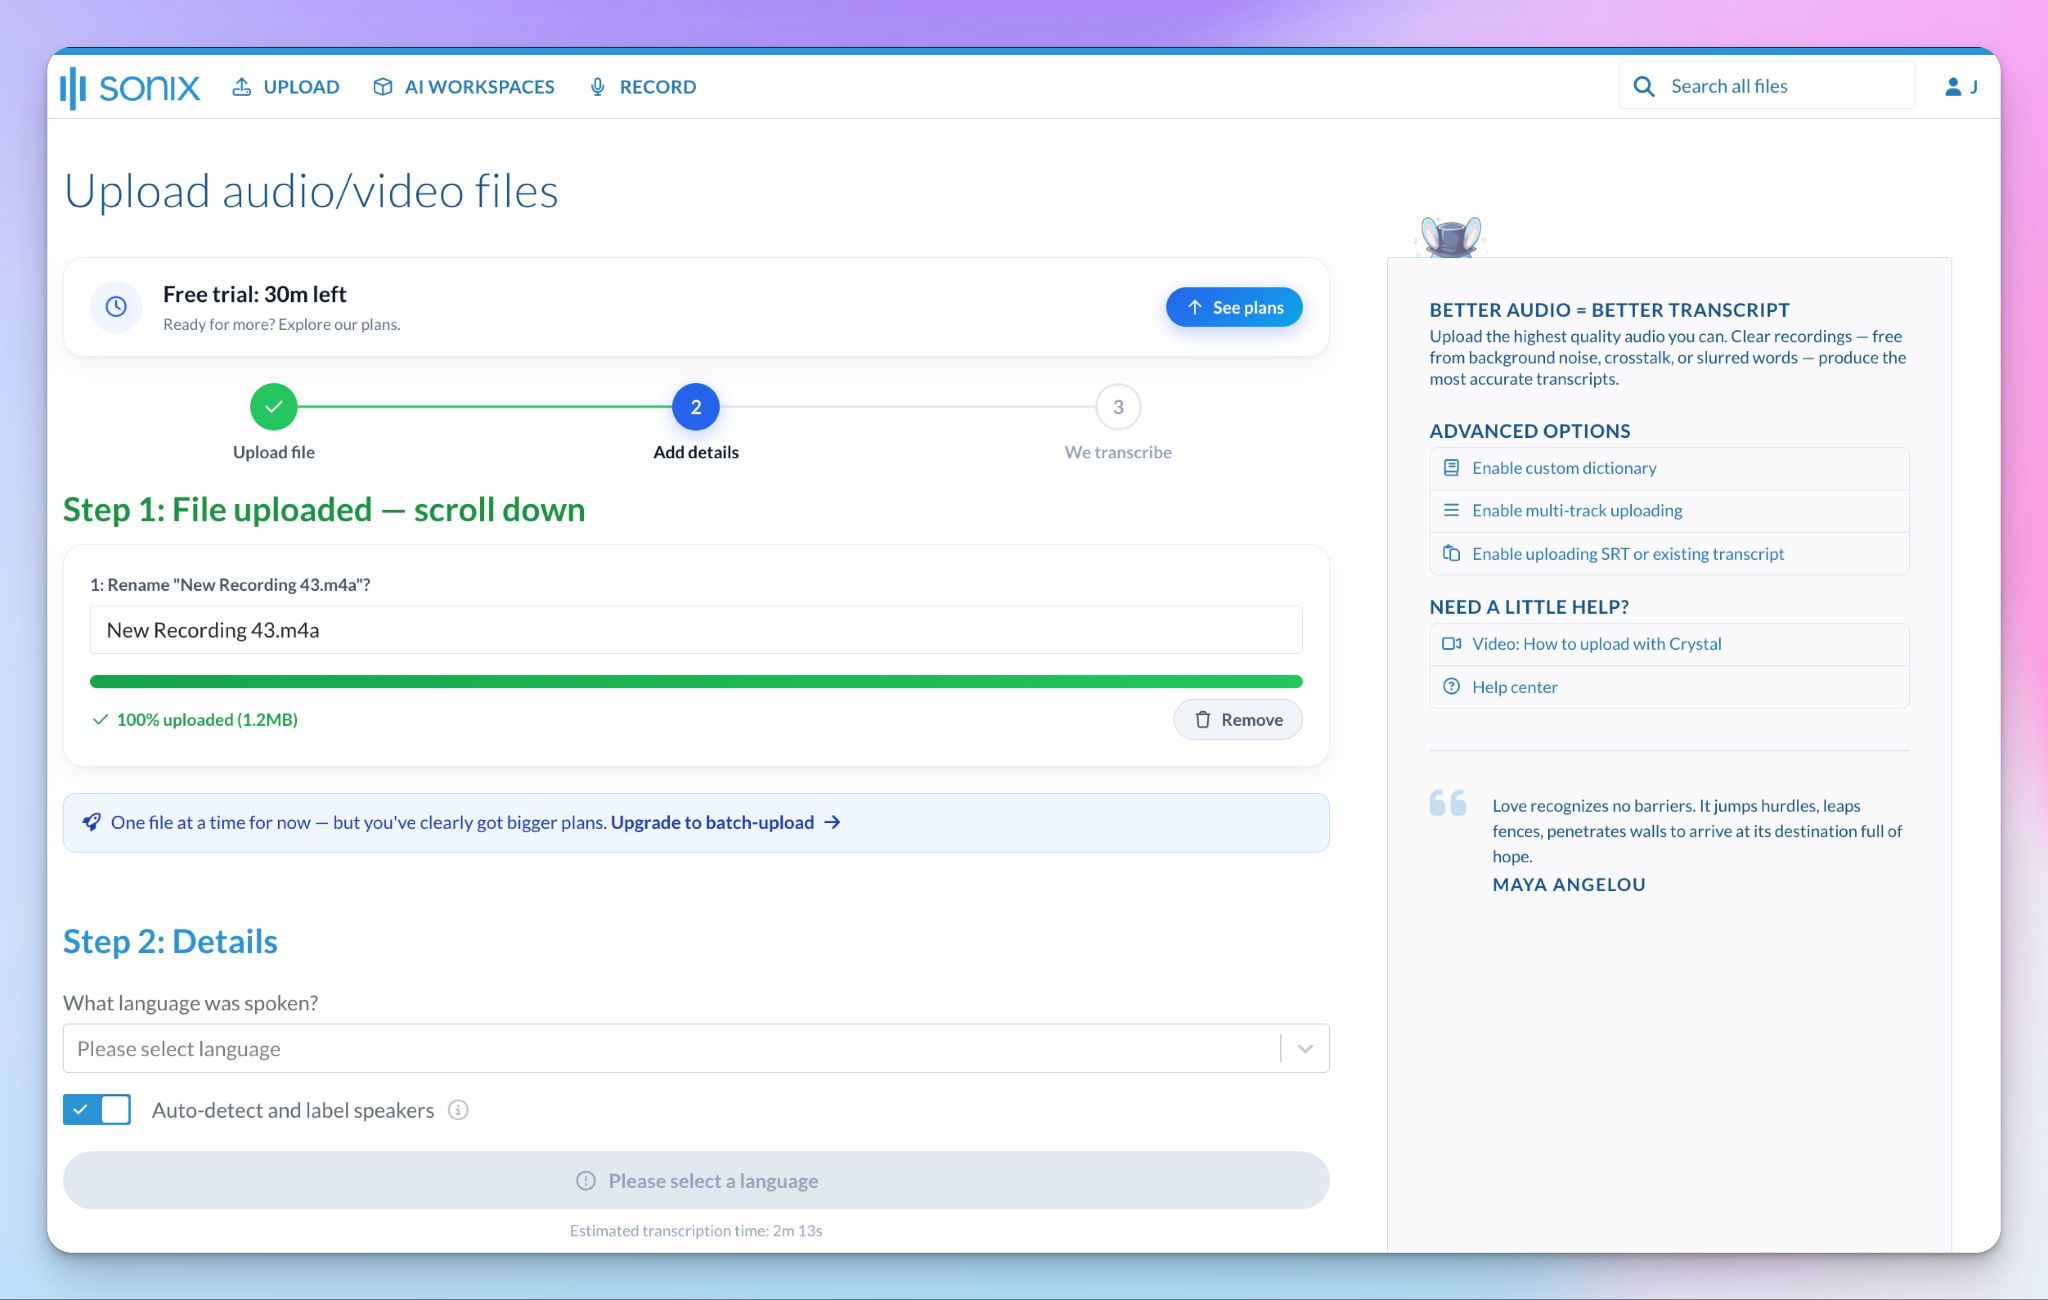This screenshot has height=1300, width=2048.
Task: Click the user account icon
Action: pos(1952,87)
